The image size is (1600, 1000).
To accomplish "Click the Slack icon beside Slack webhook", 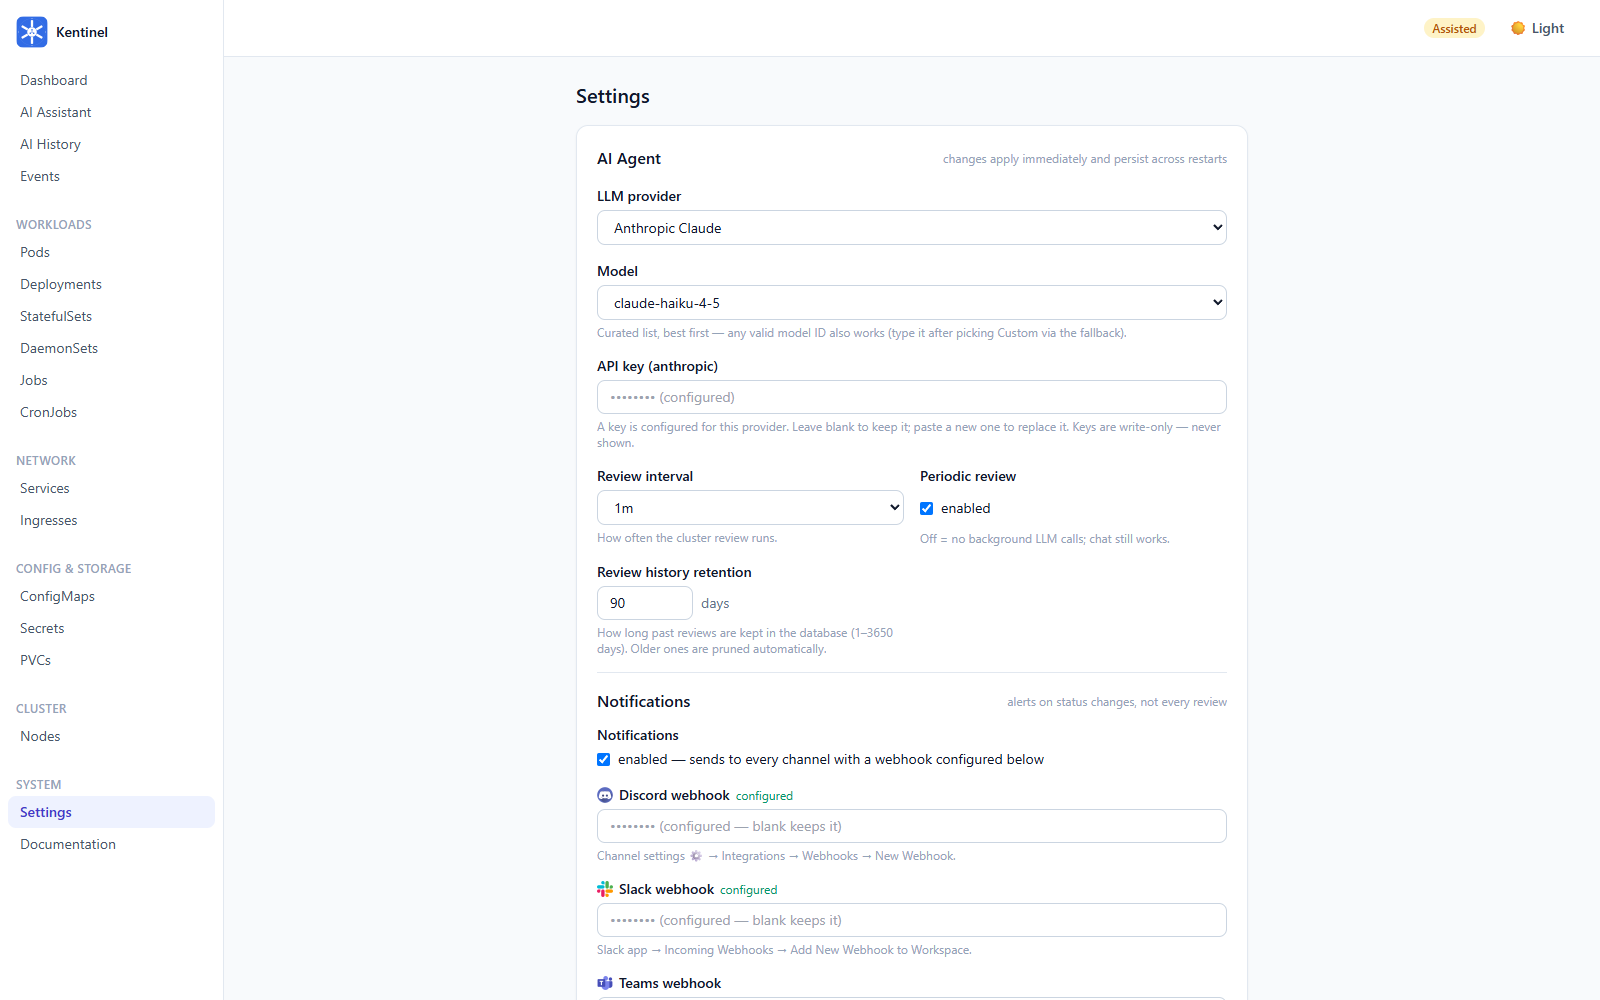I will tap(605, 889).
